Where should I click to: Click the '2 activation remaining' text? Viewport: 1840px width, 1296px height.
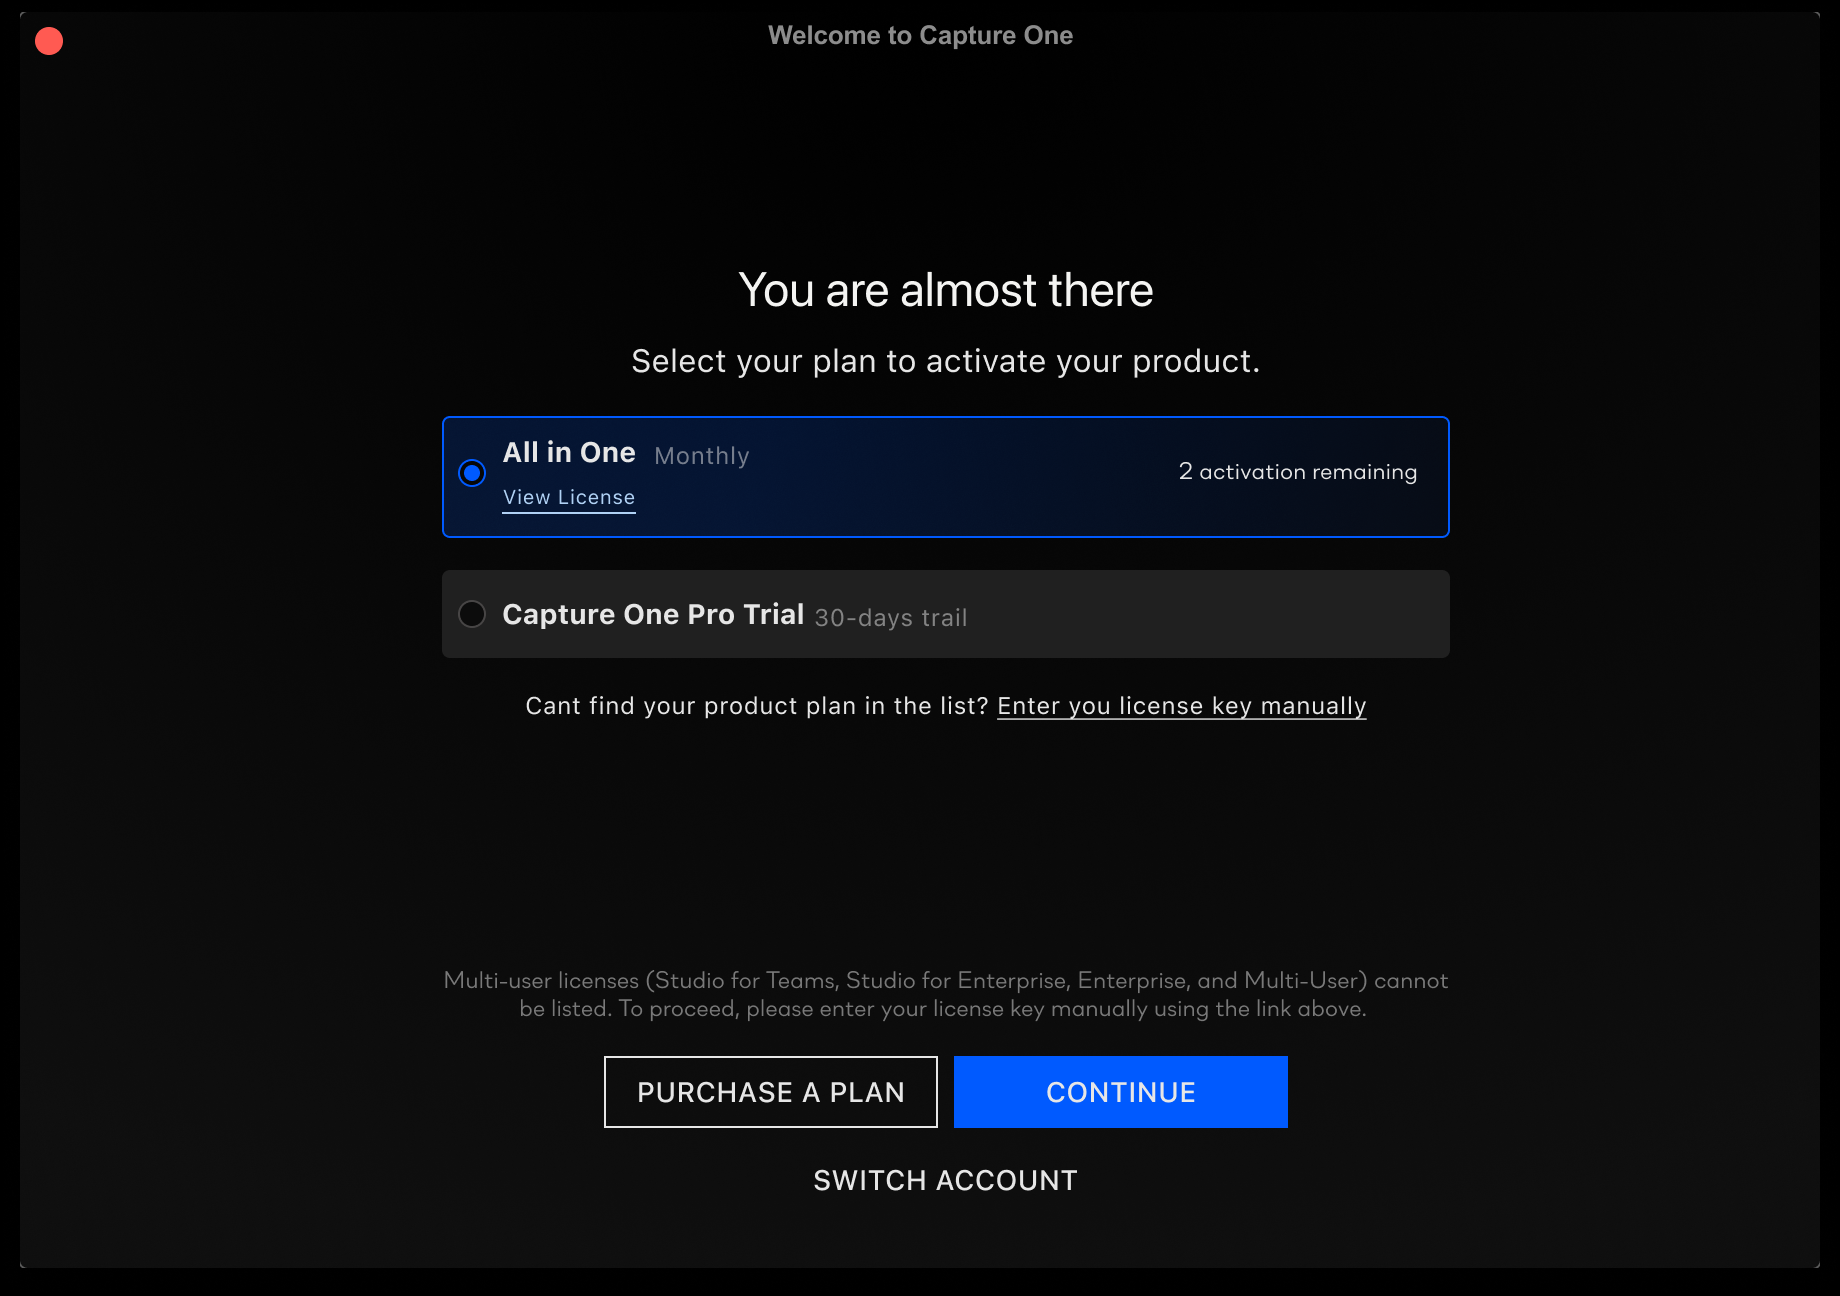tap(1298, 472)
